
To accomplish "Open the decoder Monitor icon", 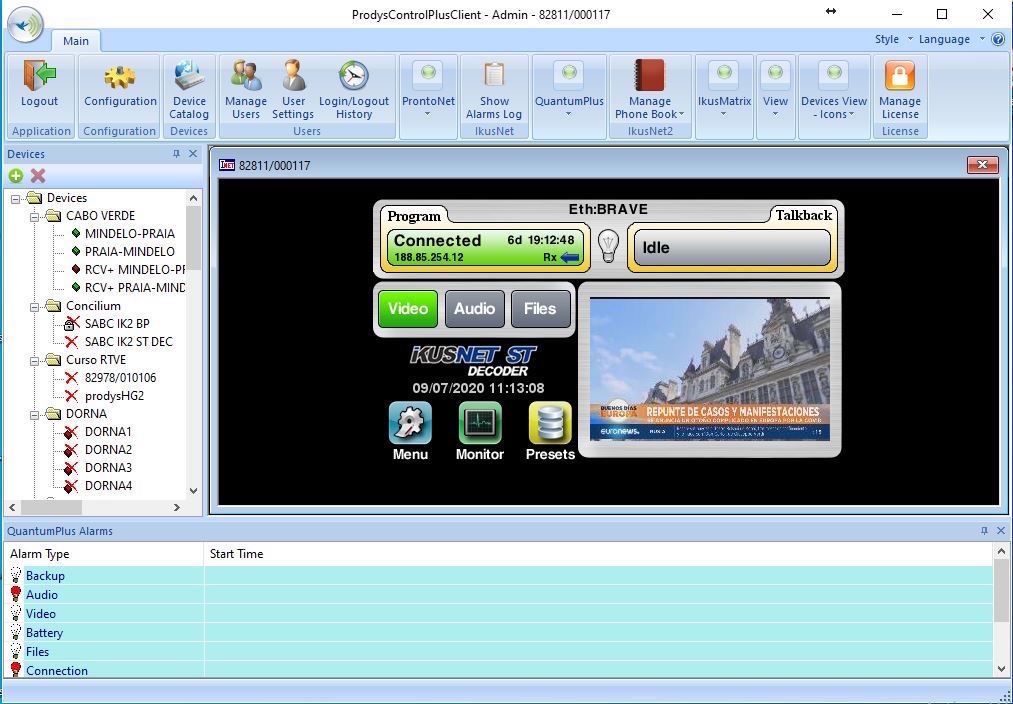I will click(x=480, y=424).
